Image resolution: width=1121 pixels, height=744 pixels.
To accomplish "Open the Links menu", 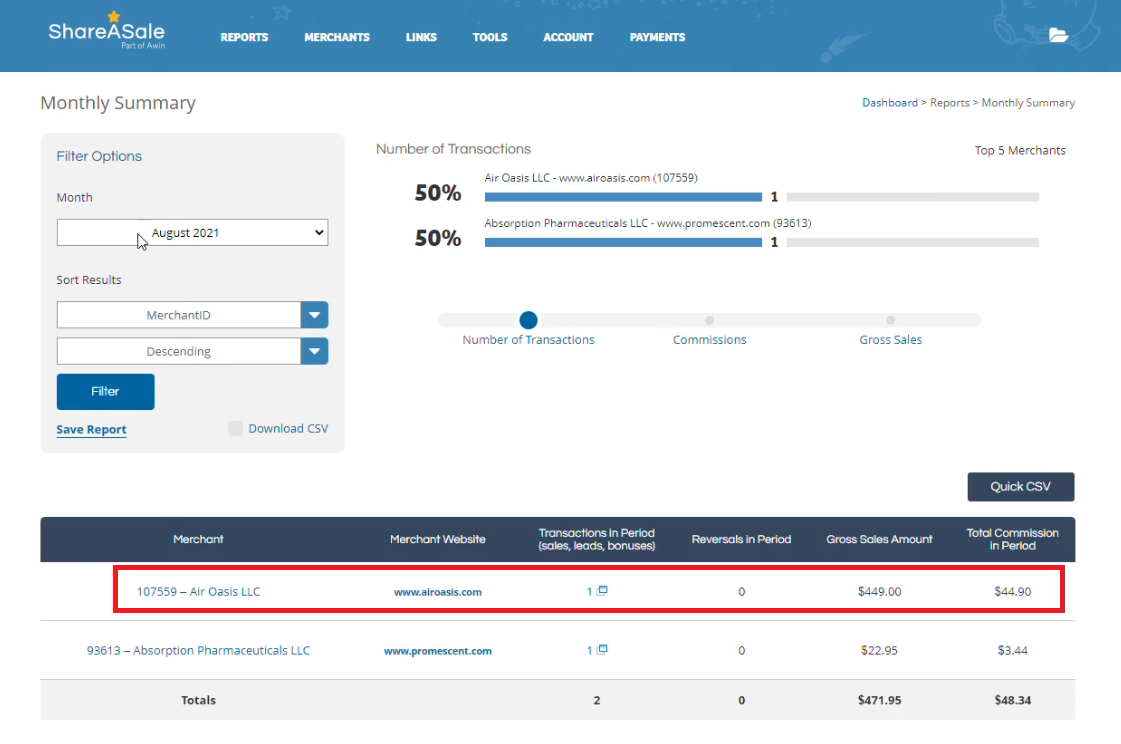I will click(421, 37).
